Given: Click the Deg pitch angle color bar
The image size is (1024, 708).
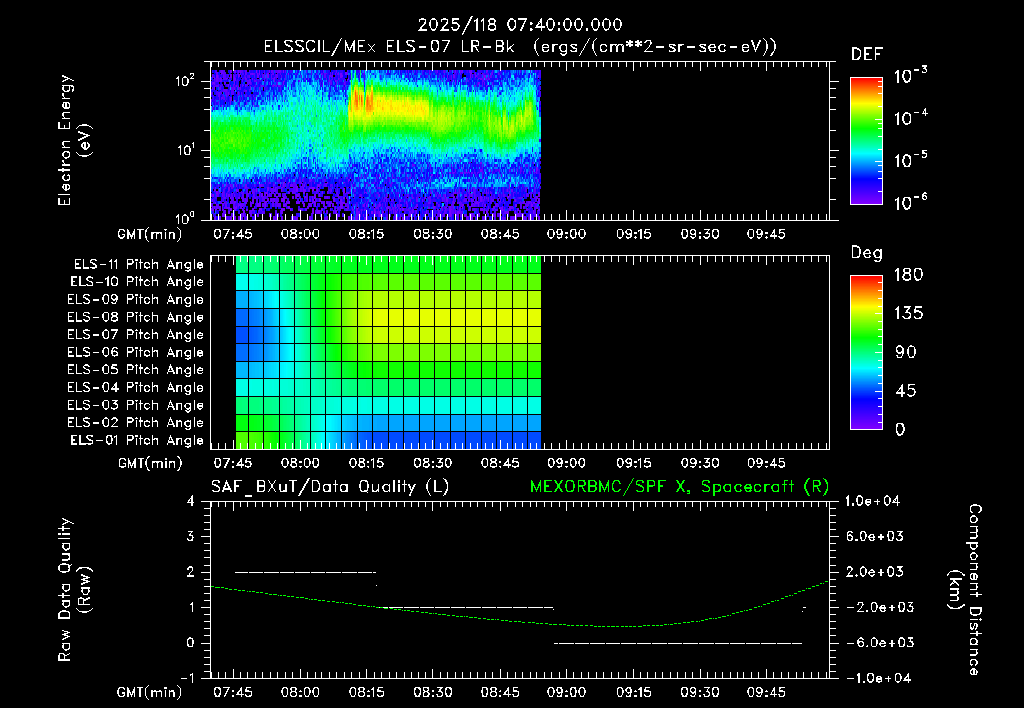Looking at the screenshot, I should (x=866, y=352).
